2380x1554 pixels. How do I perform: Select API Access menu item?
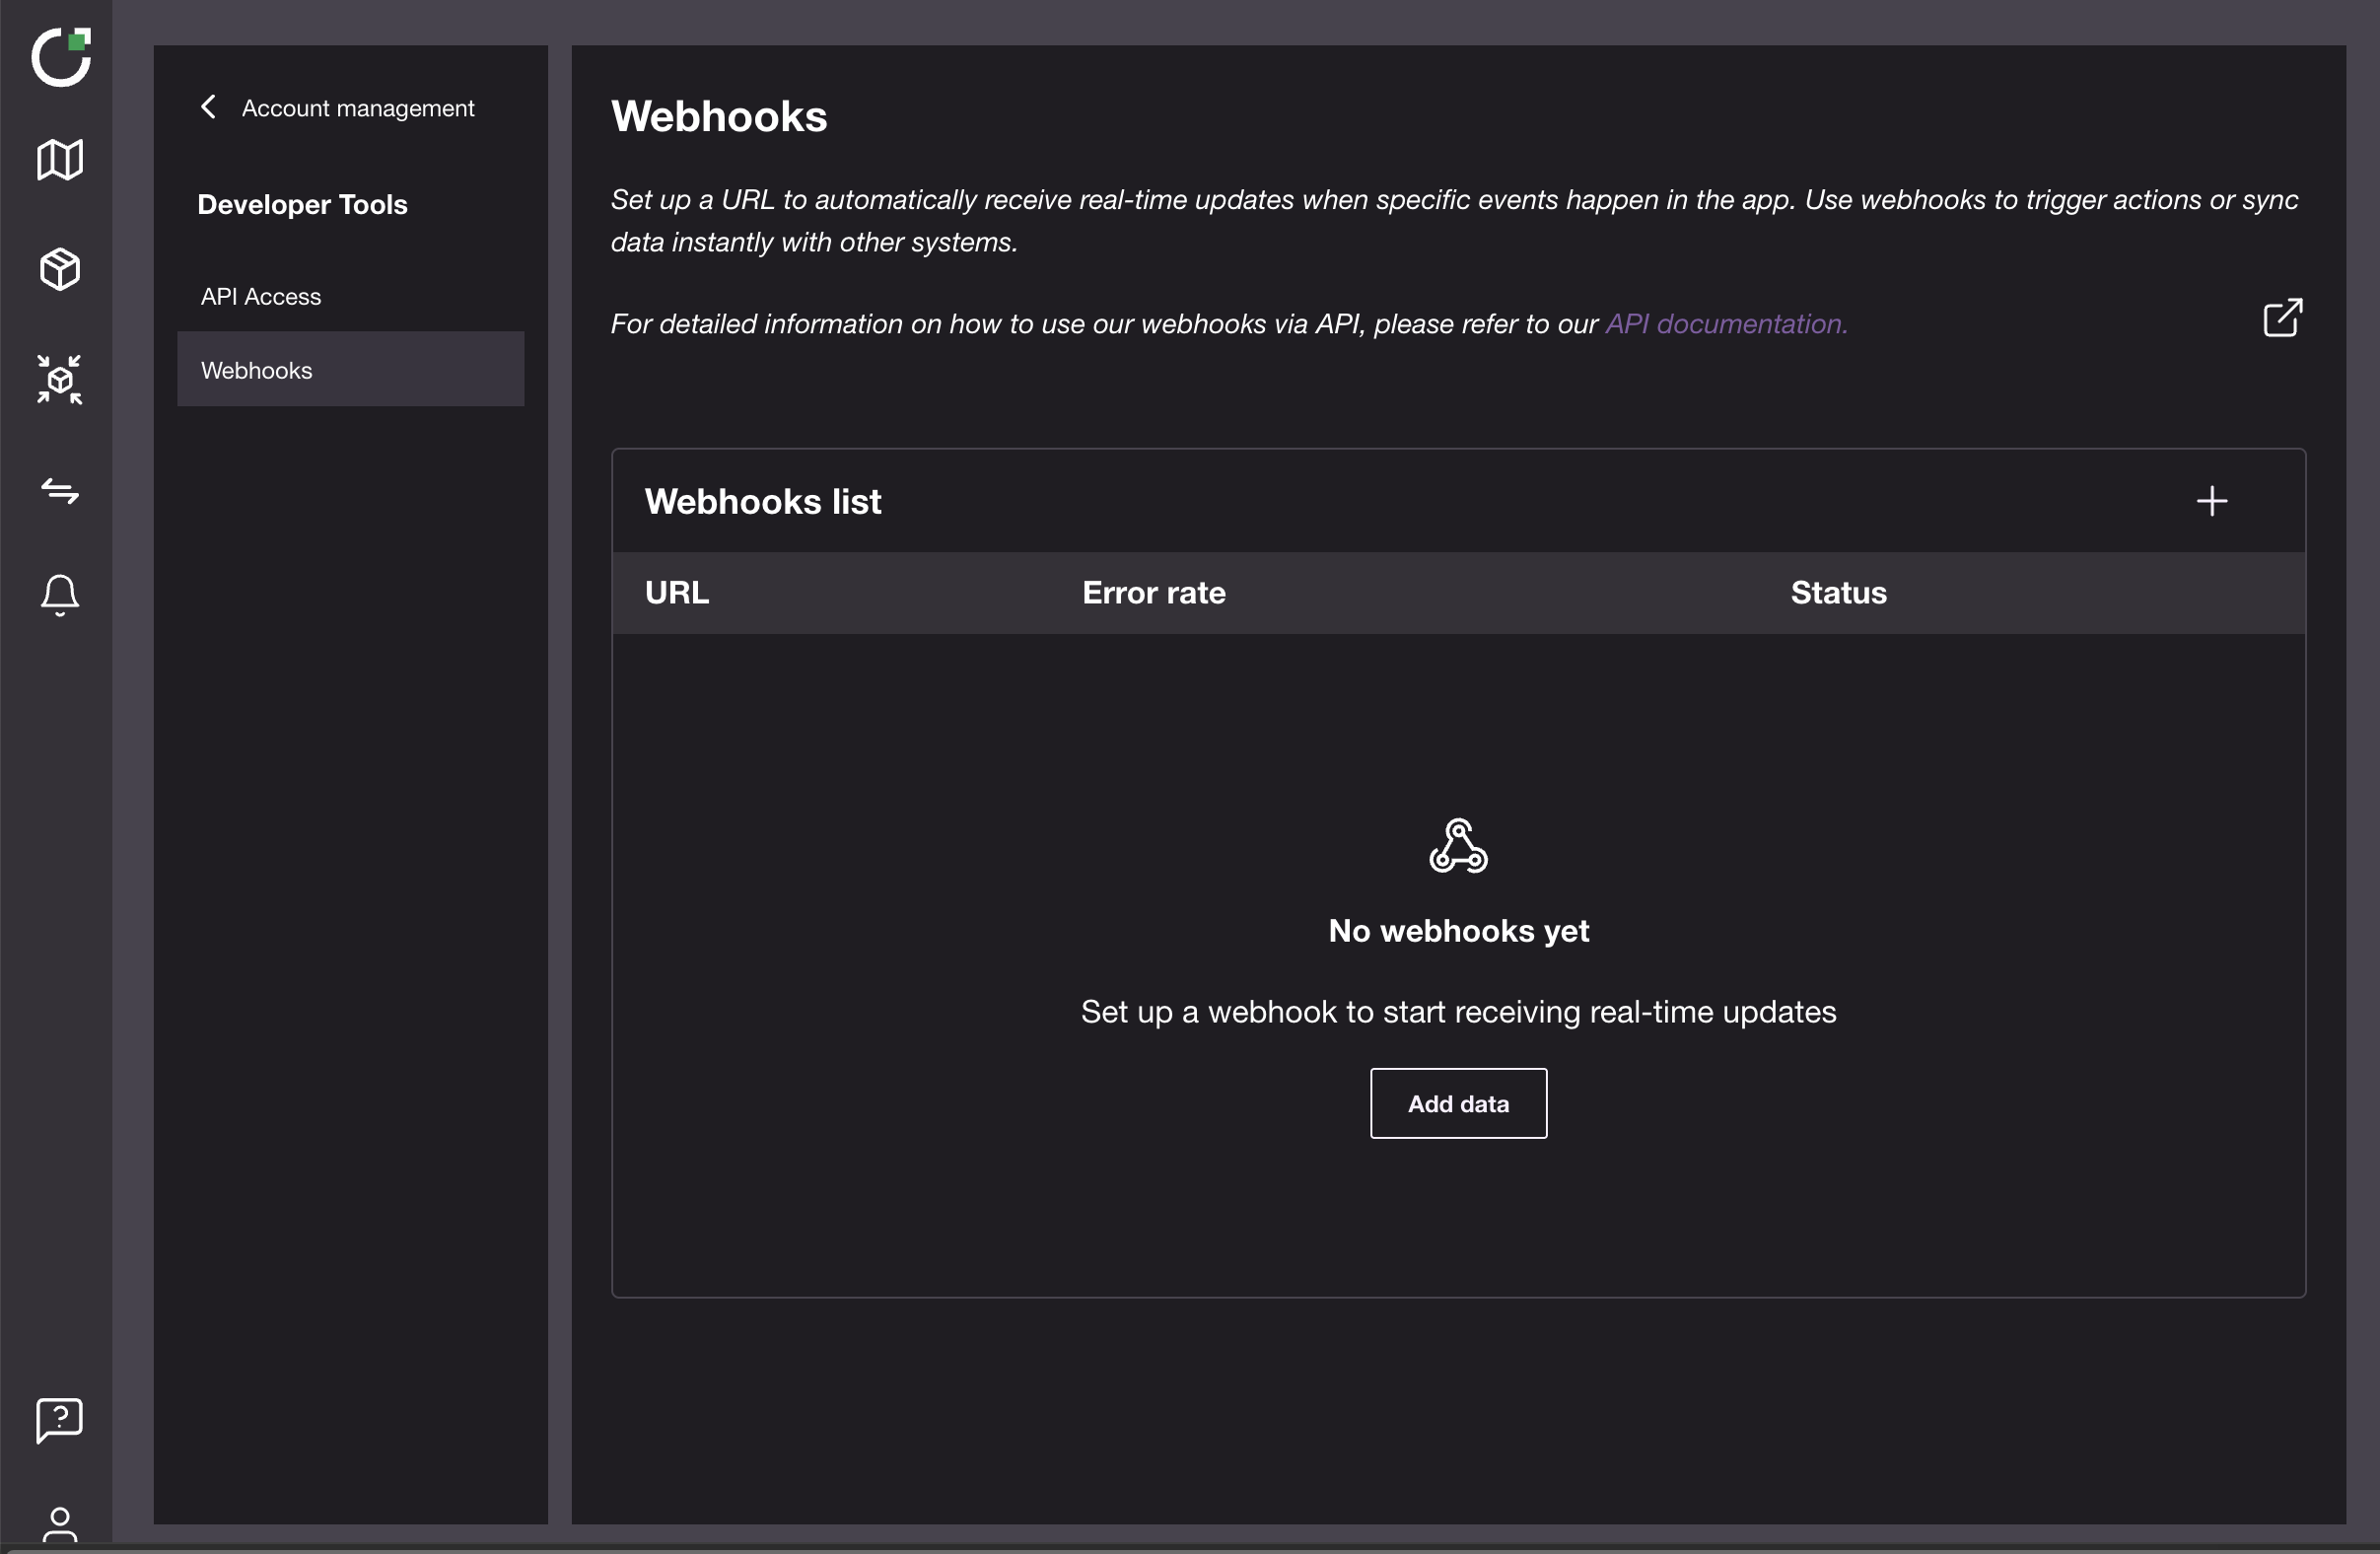point(261,297)
